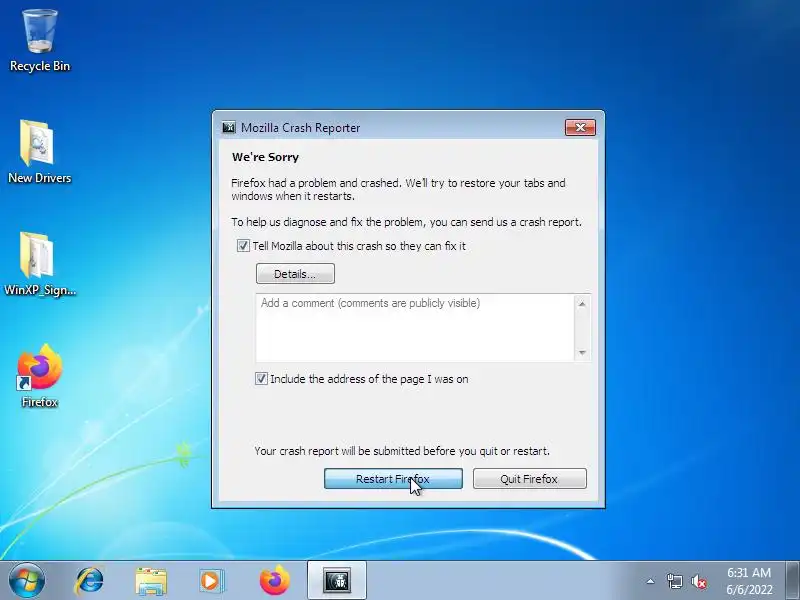This screenshot has height=600, width=800.
Task: Select the WinXP_Sign... folder on desktop
Action: click(39, 264)
